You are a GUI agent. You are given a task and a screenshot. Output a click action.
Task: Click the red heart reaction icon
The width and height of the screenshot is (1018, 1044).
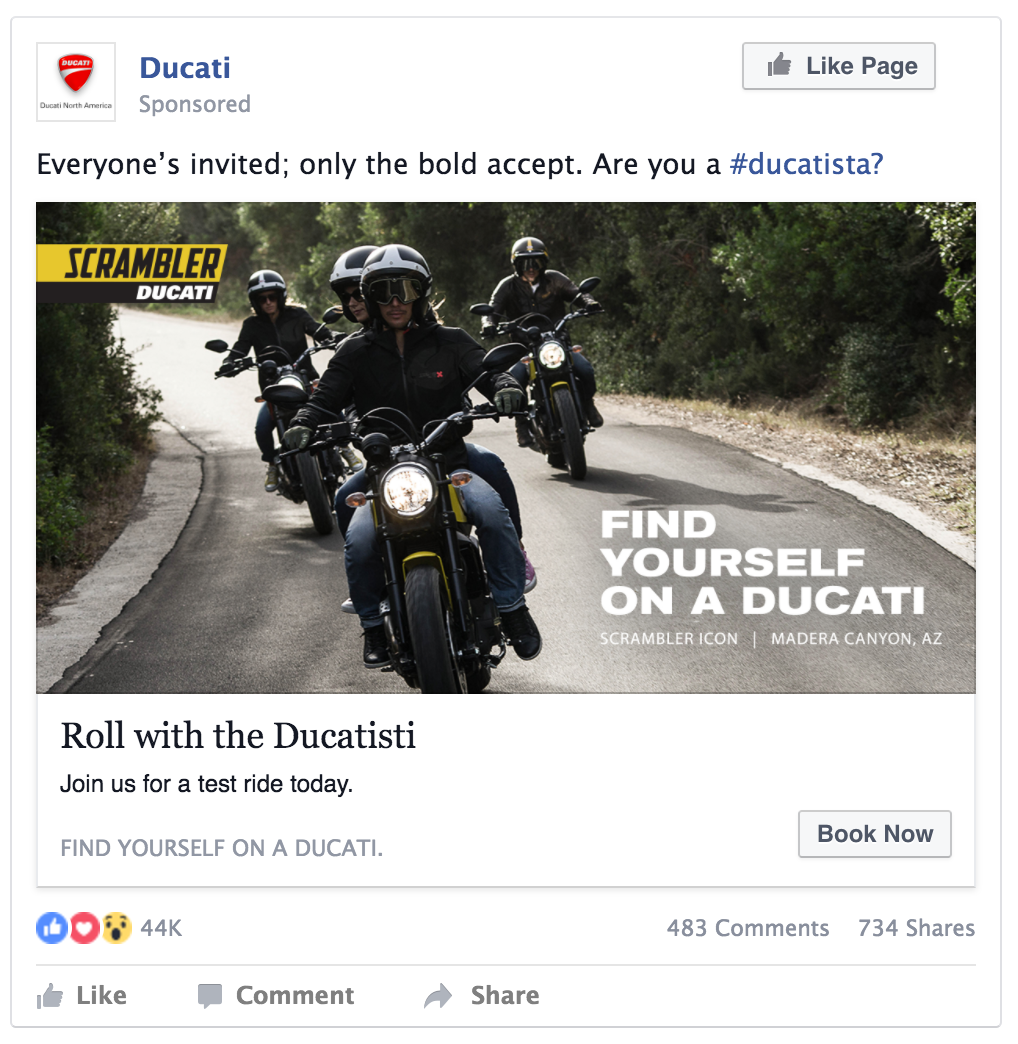(84, 927)
